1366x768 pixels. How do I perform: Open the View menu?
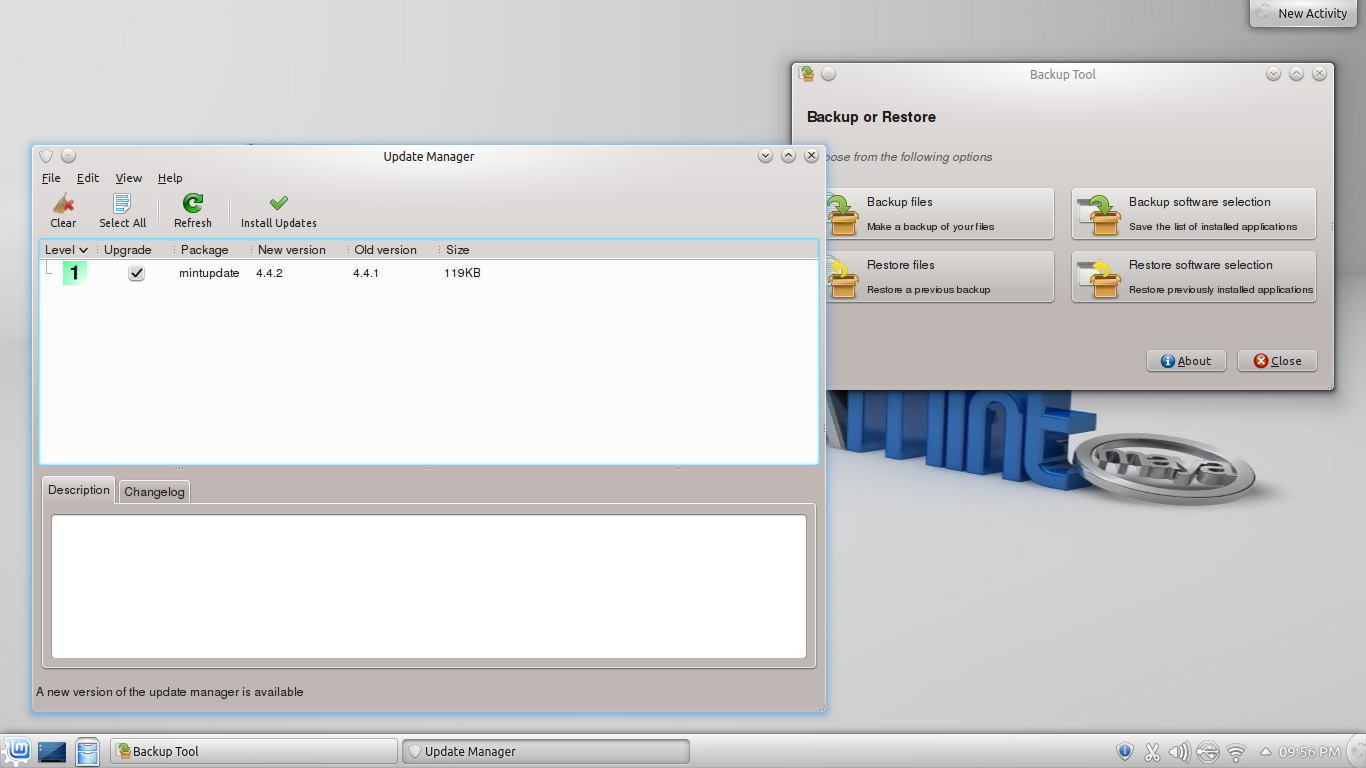click(129, 178)
